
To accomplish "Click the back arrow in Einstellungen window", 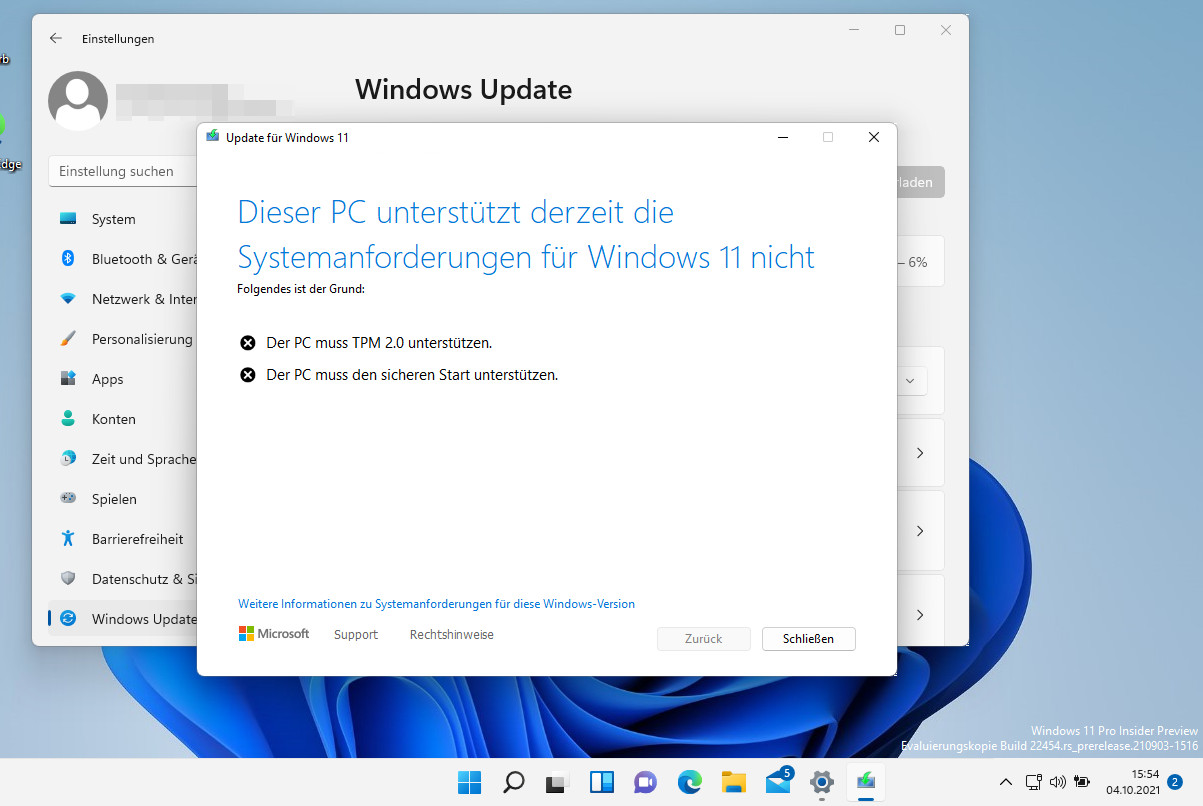I will click(x=56, y=38).
